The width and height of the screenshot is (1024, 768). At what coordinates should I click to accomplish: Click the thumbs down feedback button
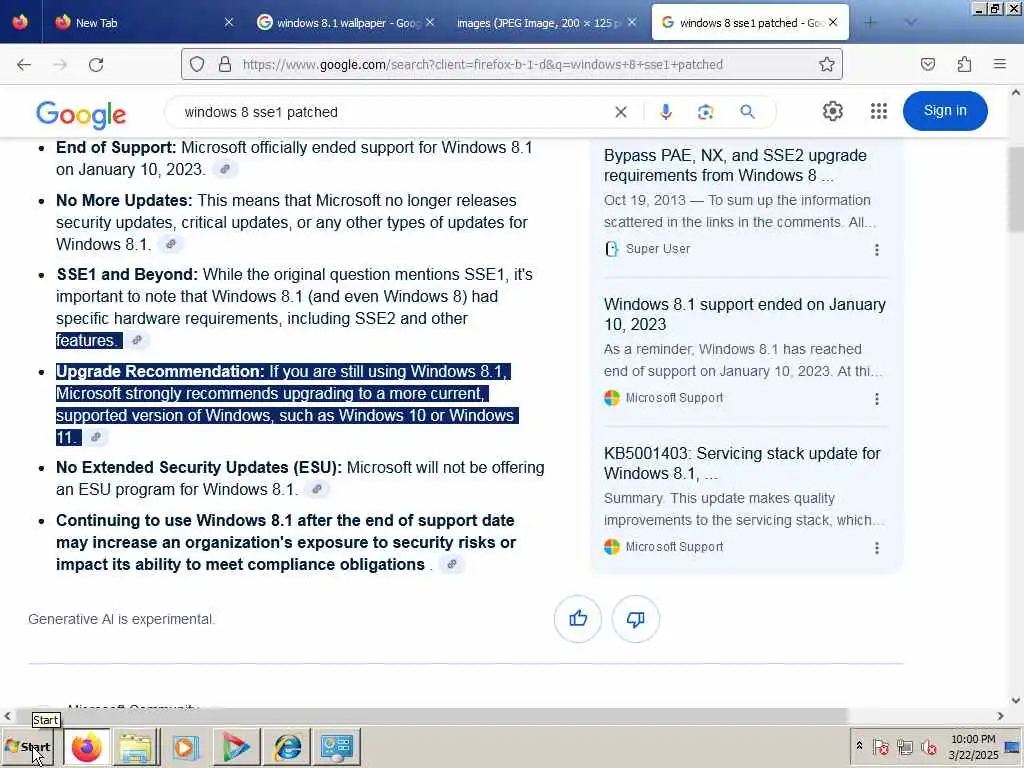[636, 618]
